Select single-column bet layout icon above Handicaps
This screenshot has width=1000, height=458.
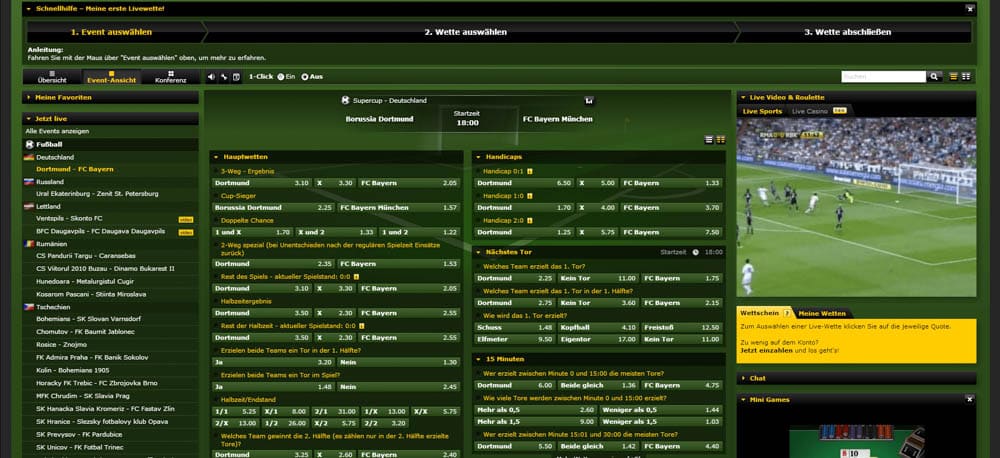pyautogui.click(x=709, y=140)
